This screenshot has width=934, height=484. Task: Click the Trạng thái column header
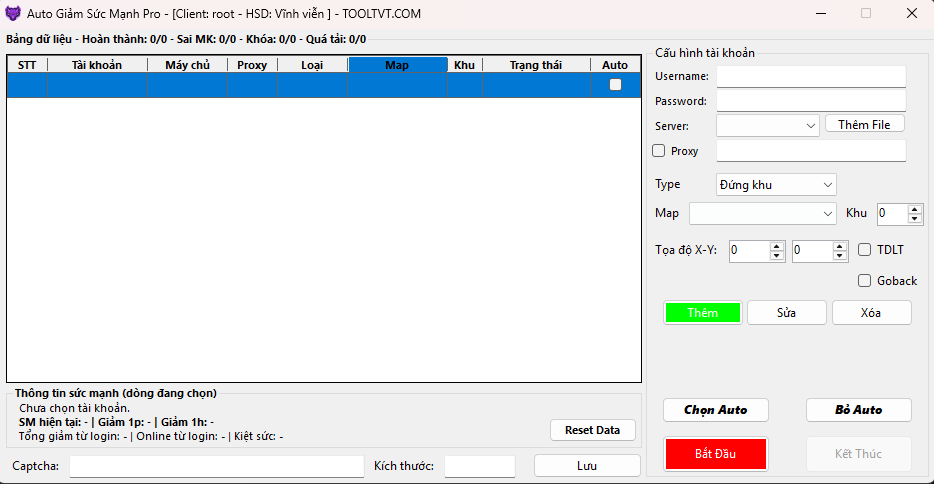535,65
